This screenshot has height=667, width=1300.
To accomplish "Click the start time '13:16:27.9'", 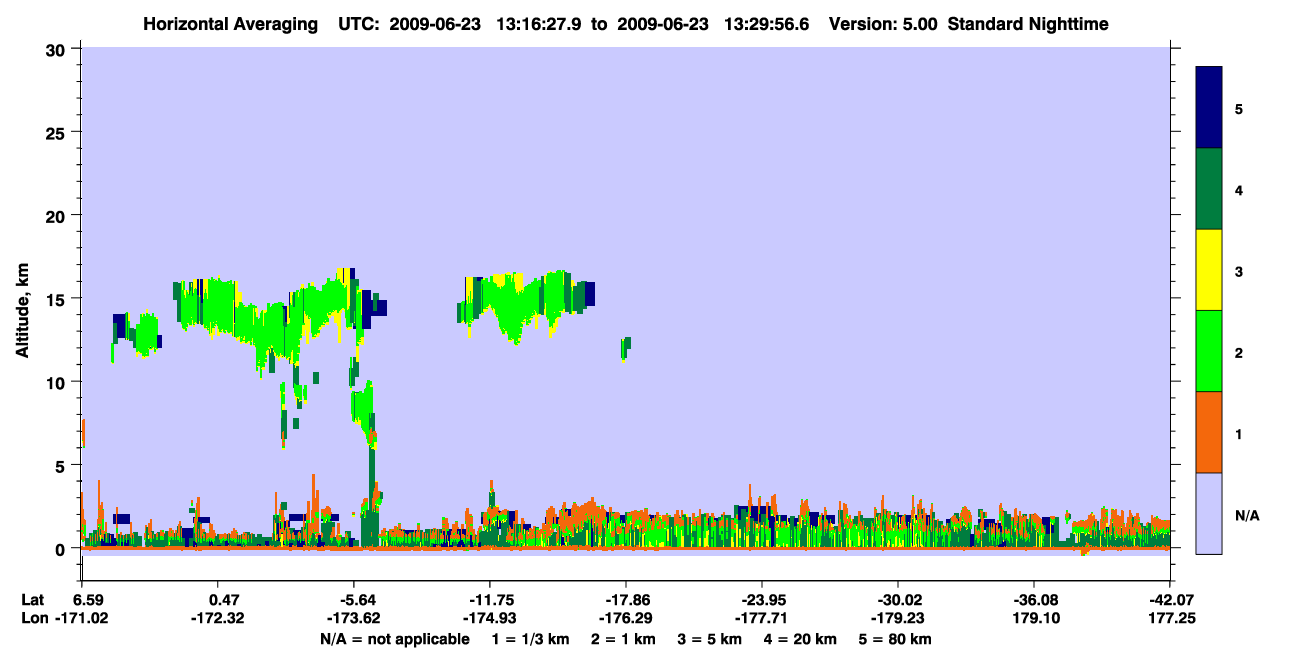I will pos(538,24).
